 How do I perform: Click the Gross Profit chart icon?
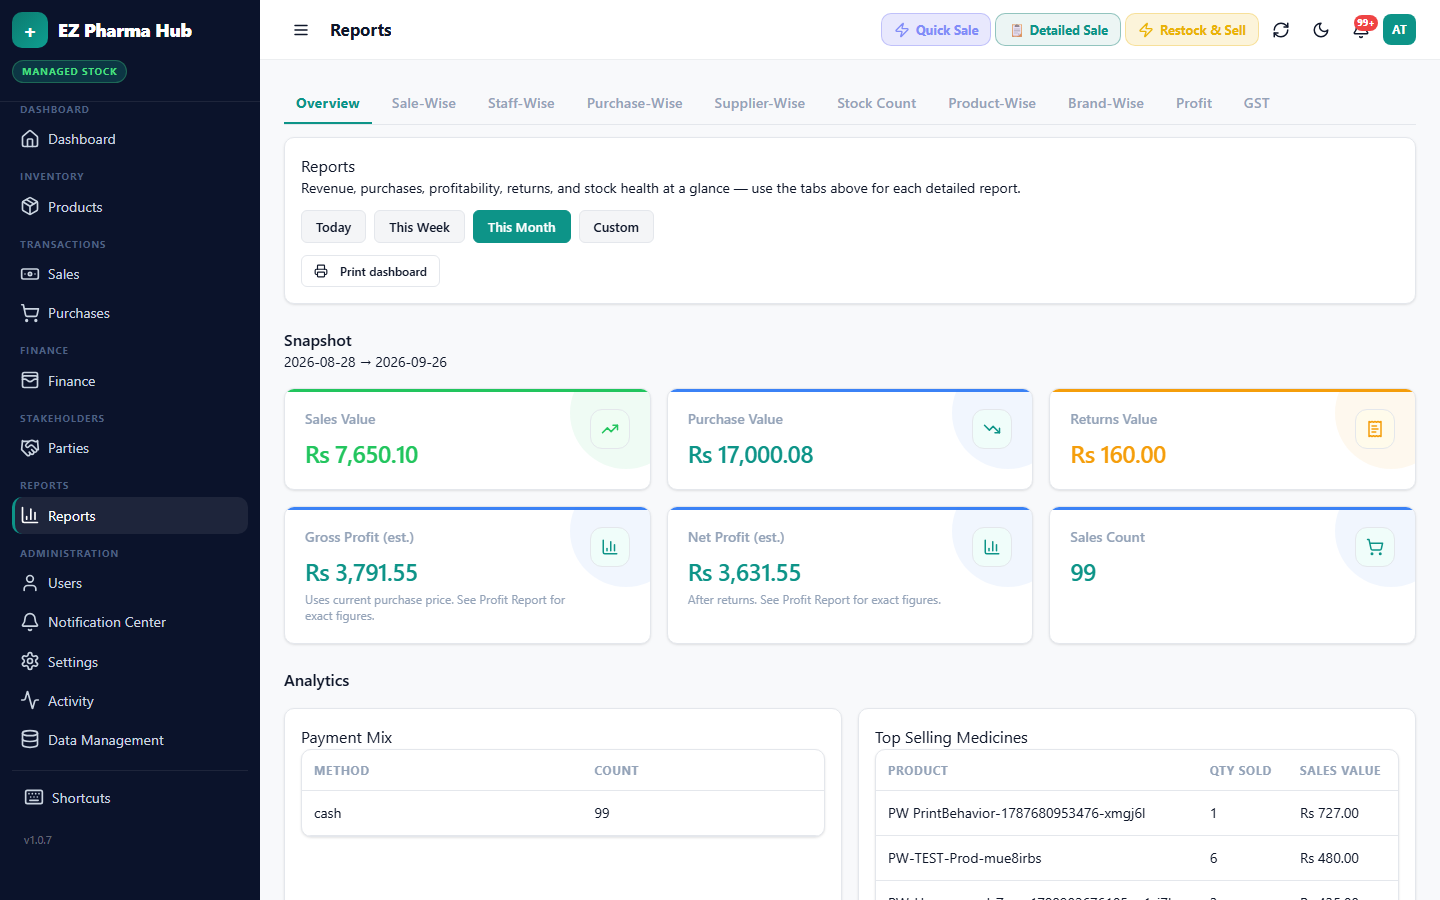point(610,547)
